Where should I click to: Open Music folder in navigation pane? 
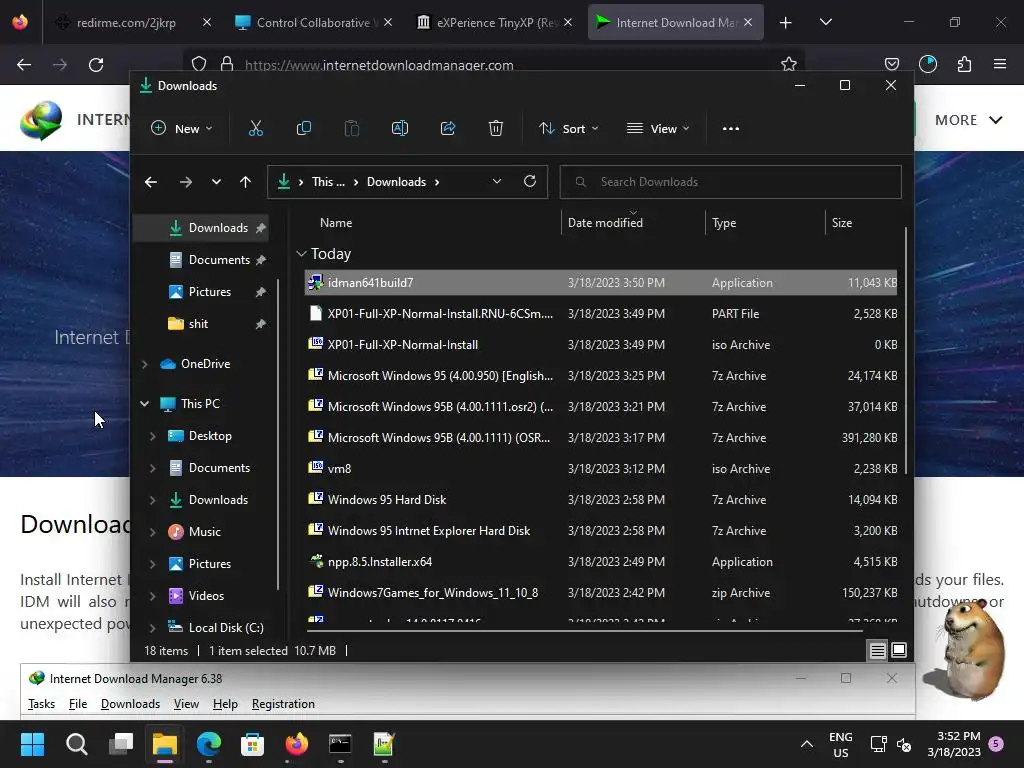[x=204, y=532]
